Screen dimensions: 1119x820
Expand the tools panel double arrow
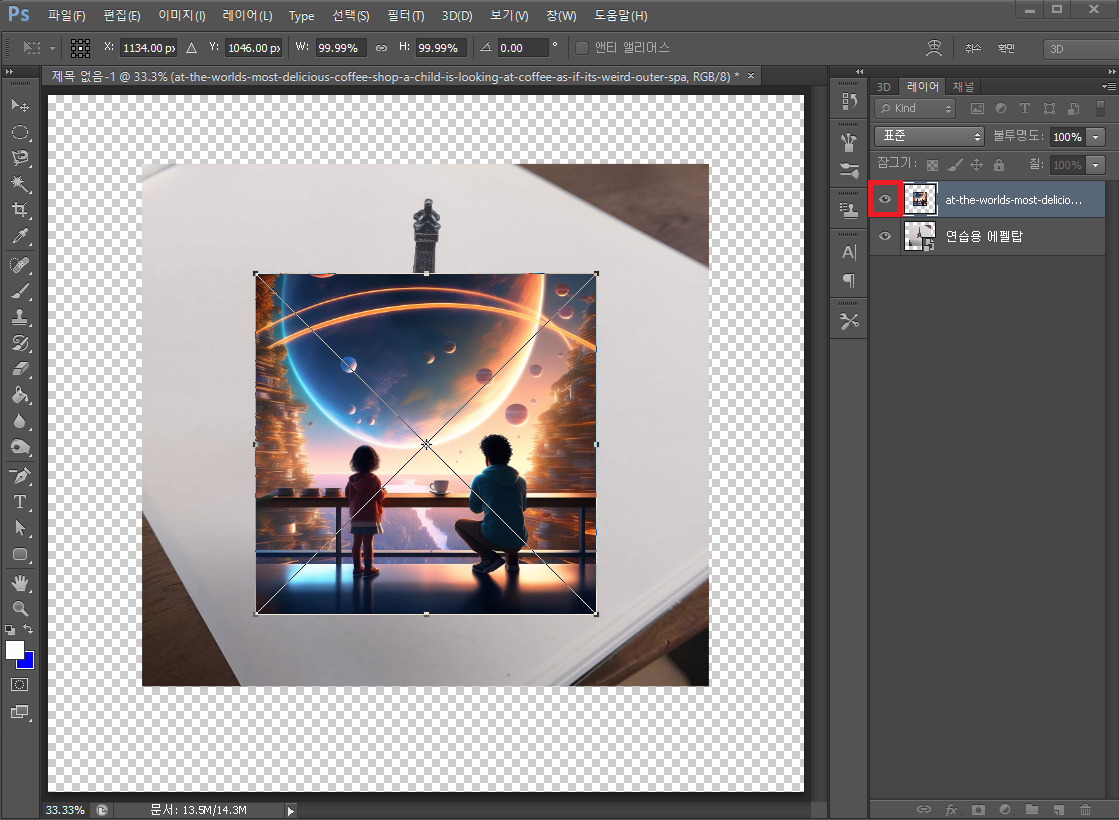[9, 71]
